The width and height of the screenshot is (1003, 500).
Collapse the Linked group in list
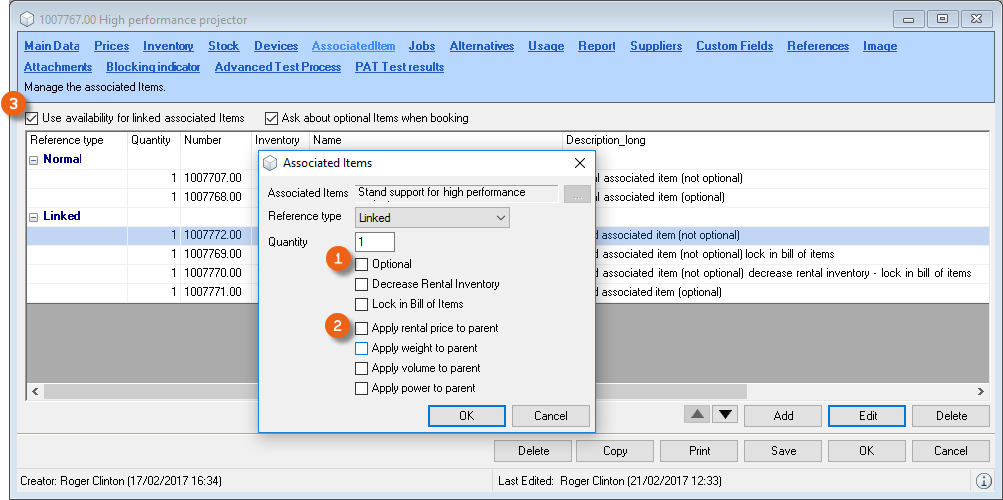tap(34, 216)
